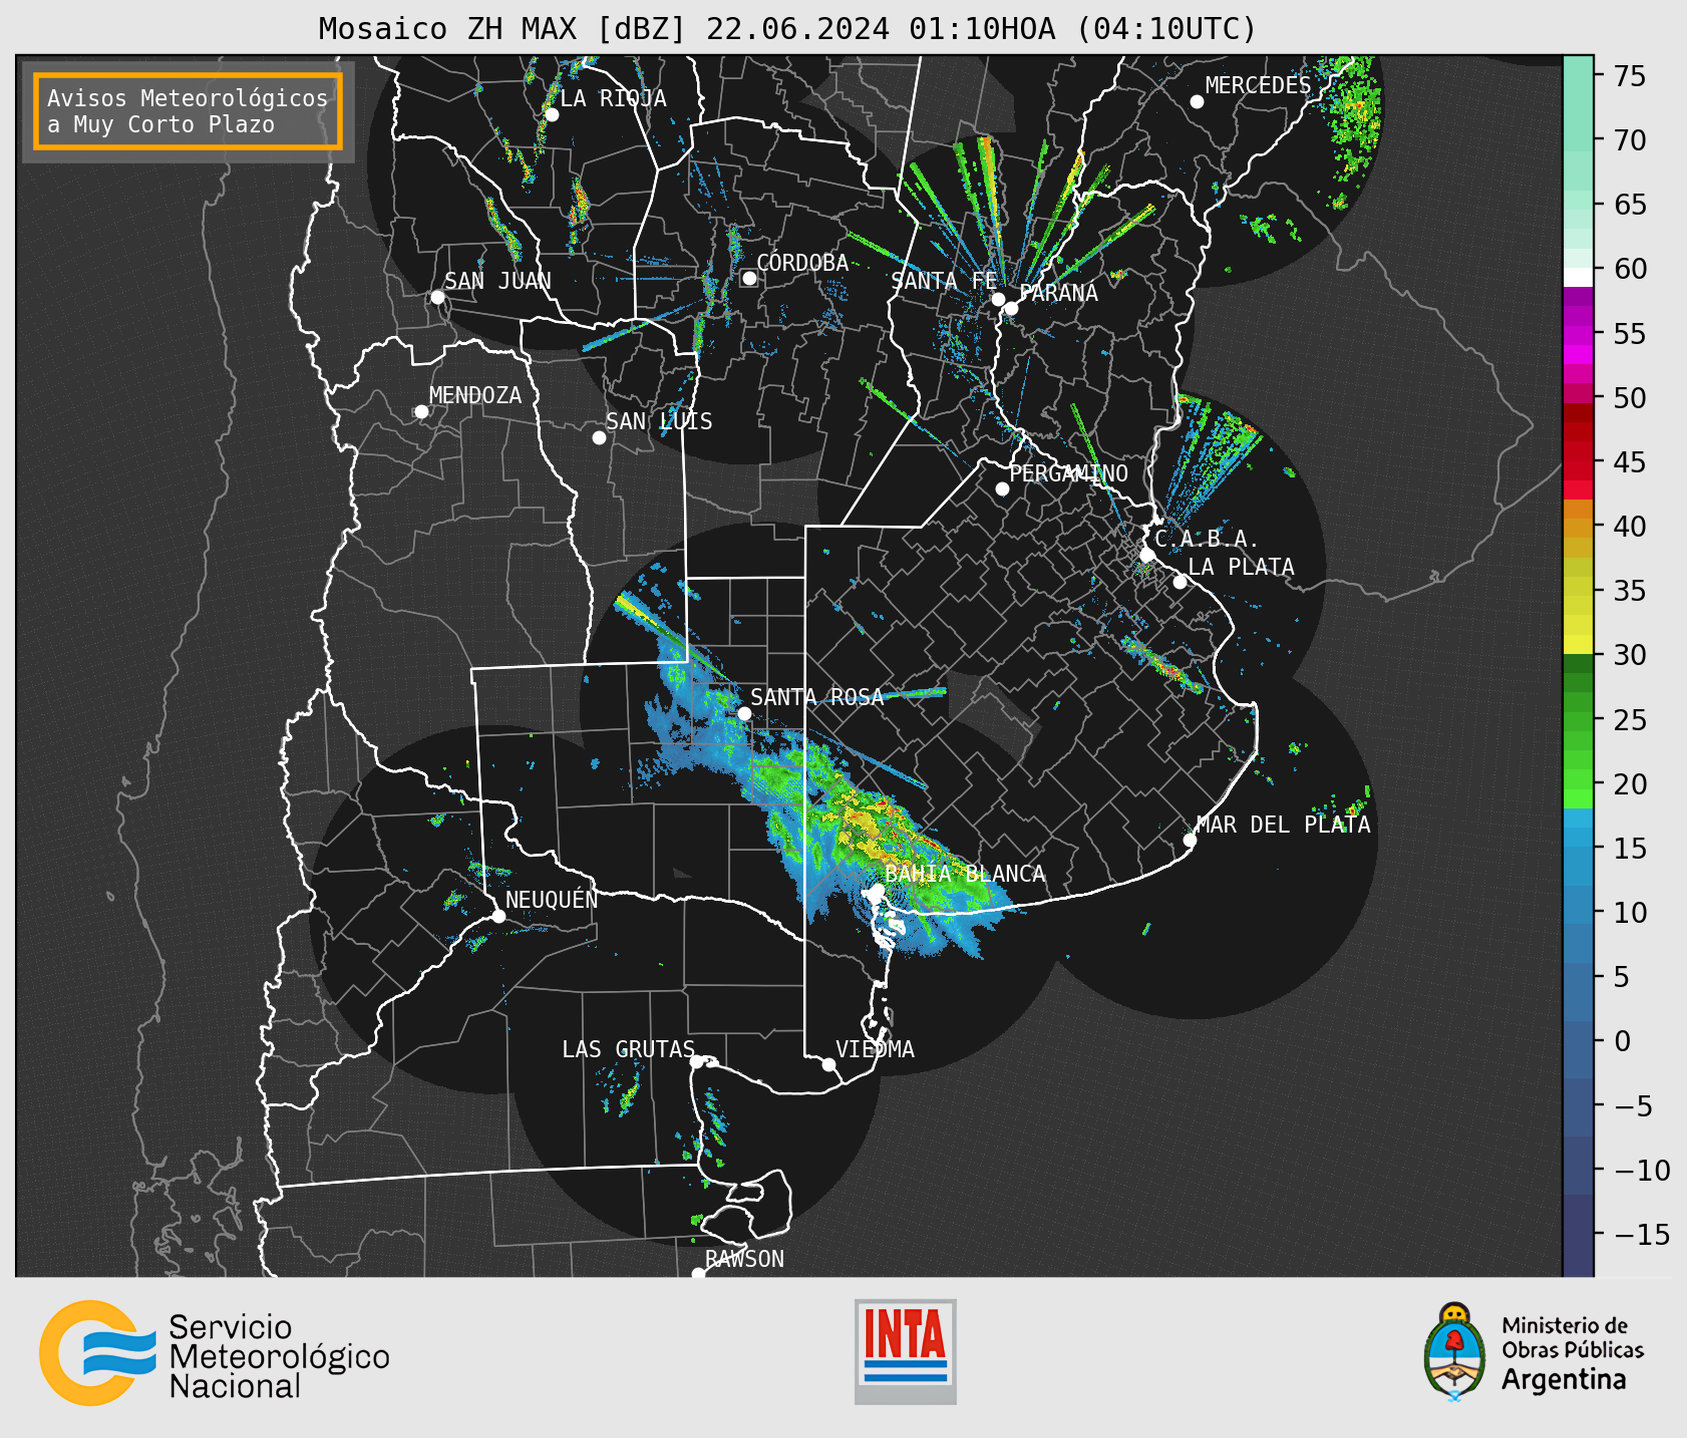1687x1438 pixels.
Task: Click the Córdoba city marker dot
Action: click(x=749, y=278)
